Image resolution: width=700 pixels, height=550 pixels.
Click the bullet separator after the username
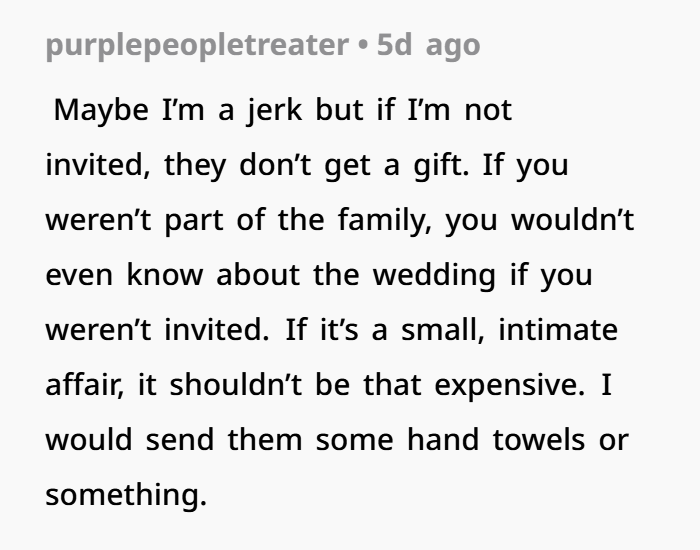pos(364,46)
